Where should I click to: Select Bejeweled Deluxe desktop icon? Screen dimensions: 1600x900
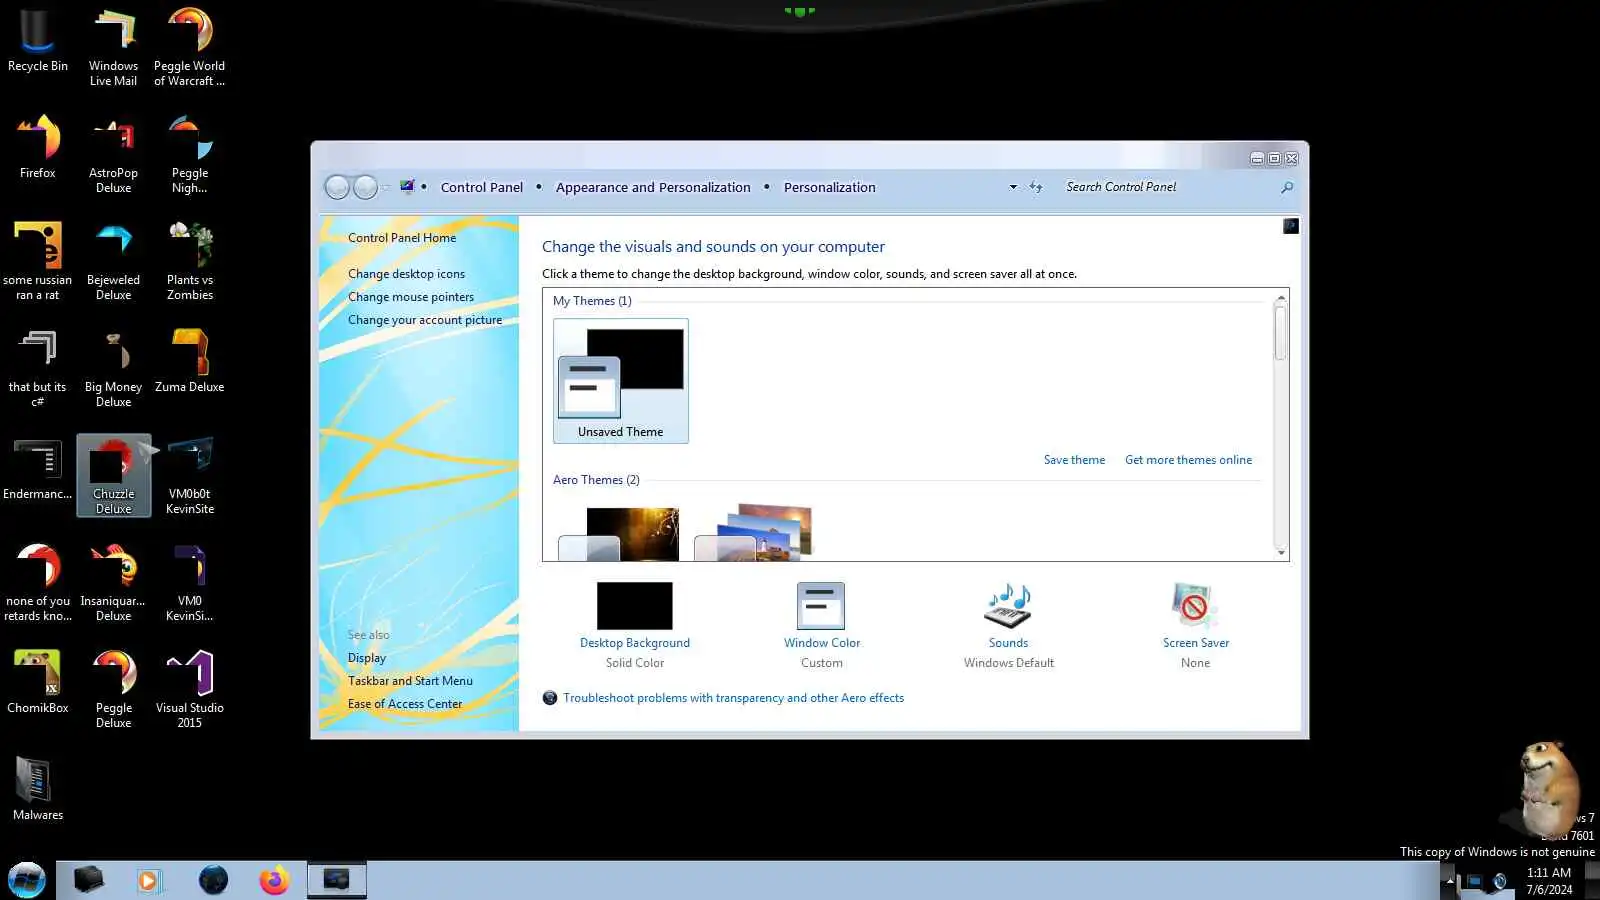click(x=113, y=262)
